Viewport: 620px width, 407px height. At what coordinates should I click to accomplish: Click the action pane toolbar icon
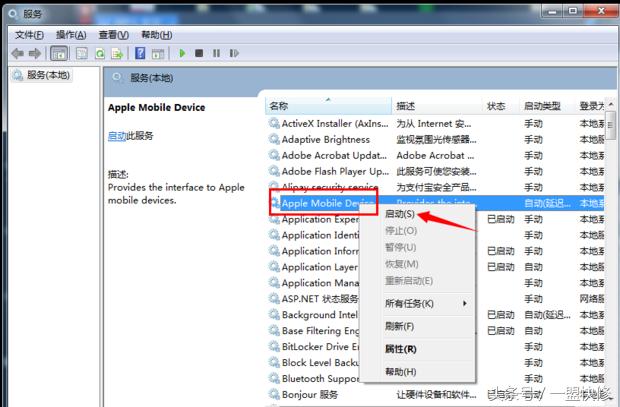coord(158,53)
